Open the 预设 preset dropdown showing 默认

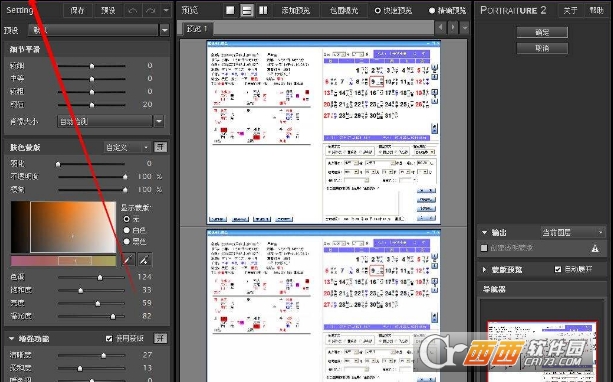point(99,30)
